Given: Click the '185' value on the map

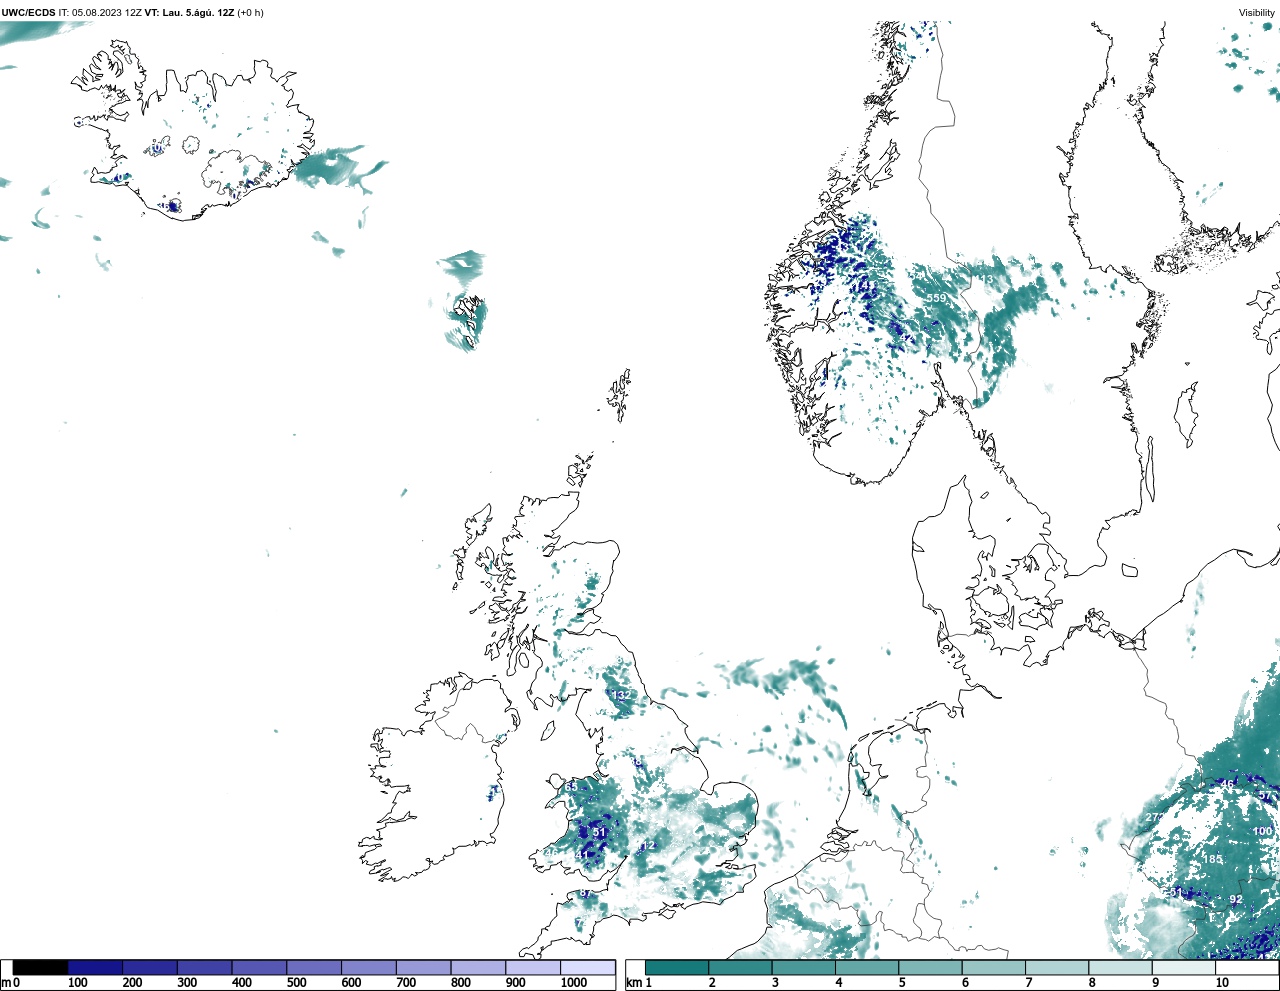Looking at the screenshot, I should 1213,859.
